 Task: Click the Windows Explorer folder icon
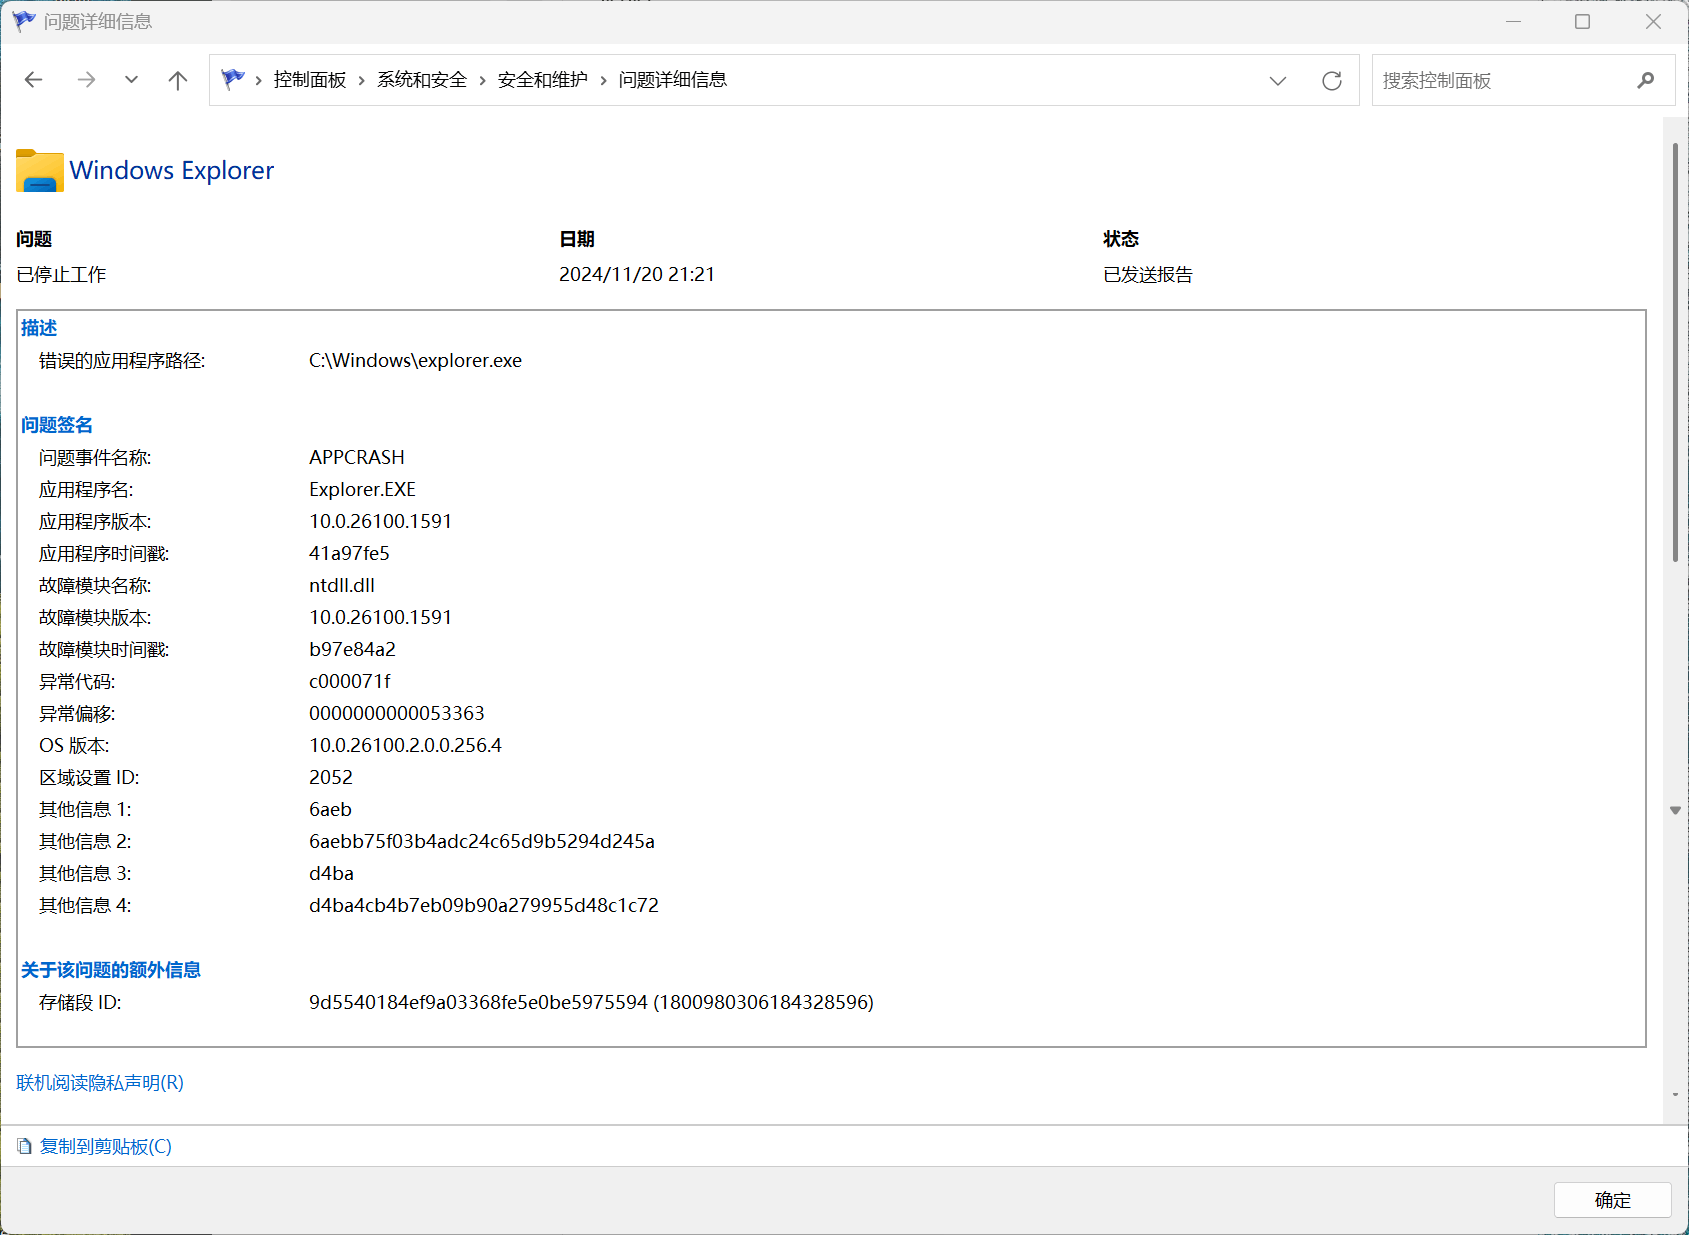(x=40, y=171)
